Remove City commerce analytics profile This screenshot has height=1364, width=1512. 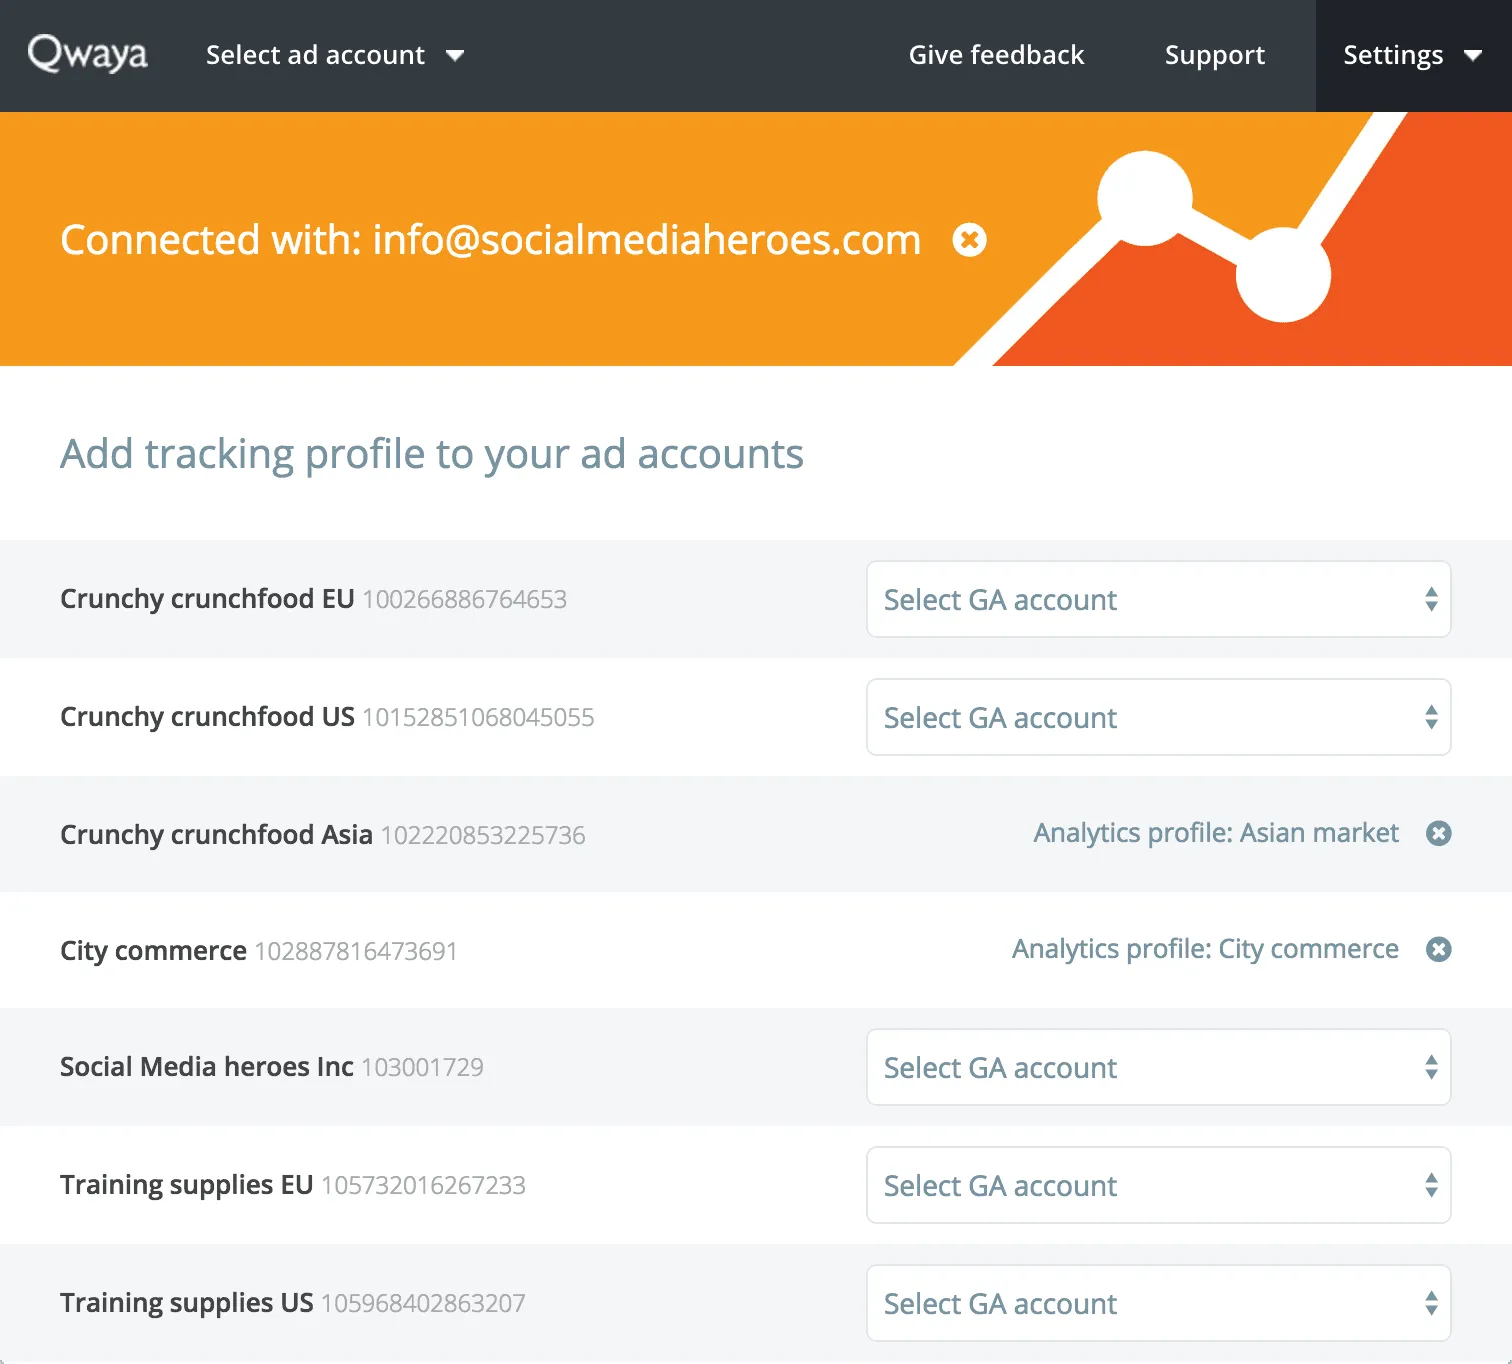tap(1438, 949)
